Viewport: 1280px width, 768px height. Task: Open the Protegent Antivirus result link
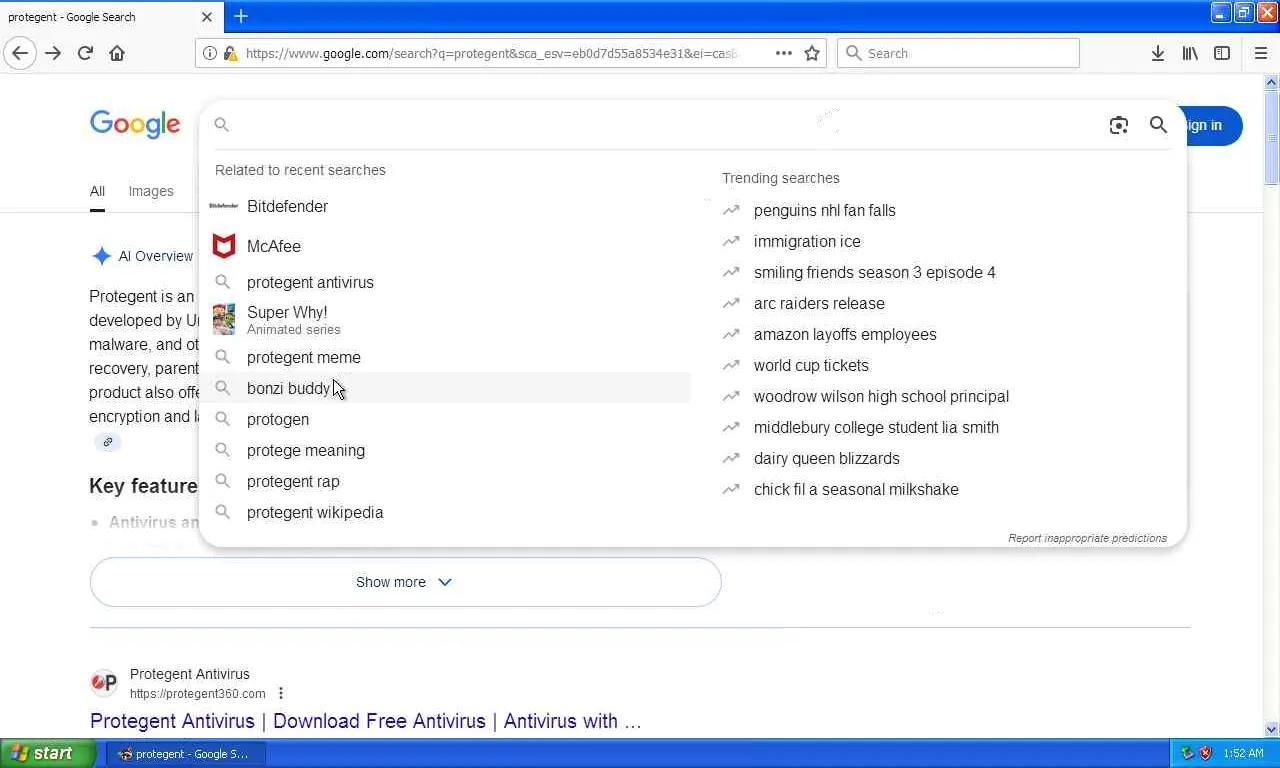[365, 721]
